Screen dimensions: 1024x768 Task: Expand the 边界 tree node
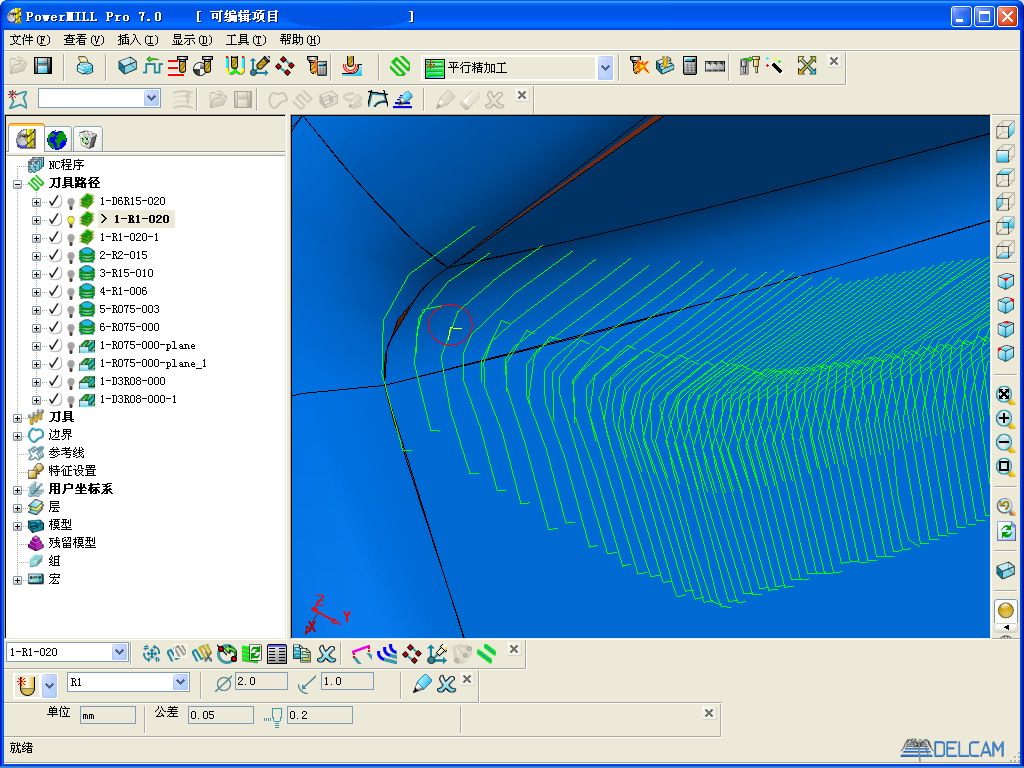[18, 436]
